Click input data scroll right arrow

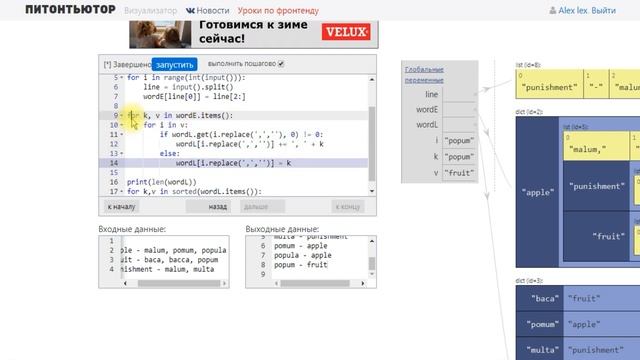pos(224,283)
